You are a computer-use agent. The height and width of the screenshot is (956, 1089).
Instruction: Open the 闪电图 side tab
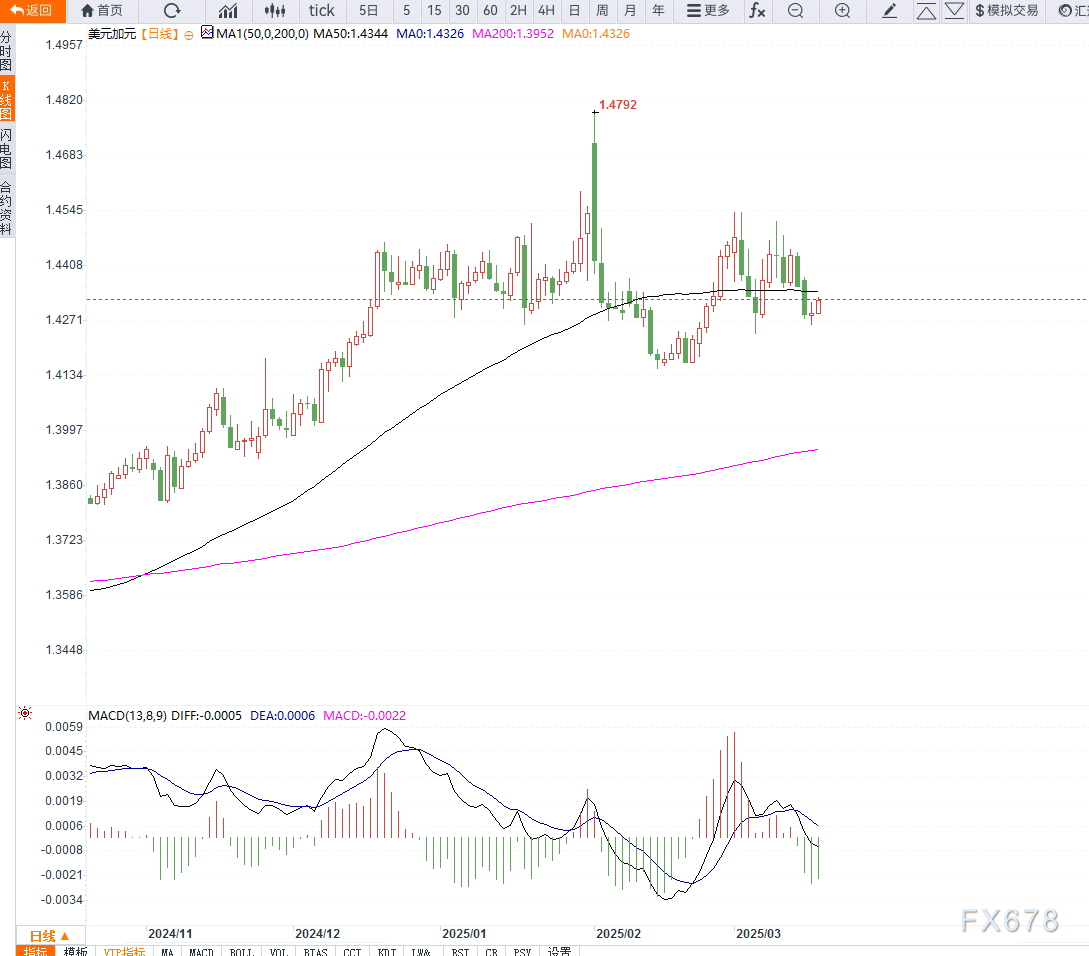[6, 148]
